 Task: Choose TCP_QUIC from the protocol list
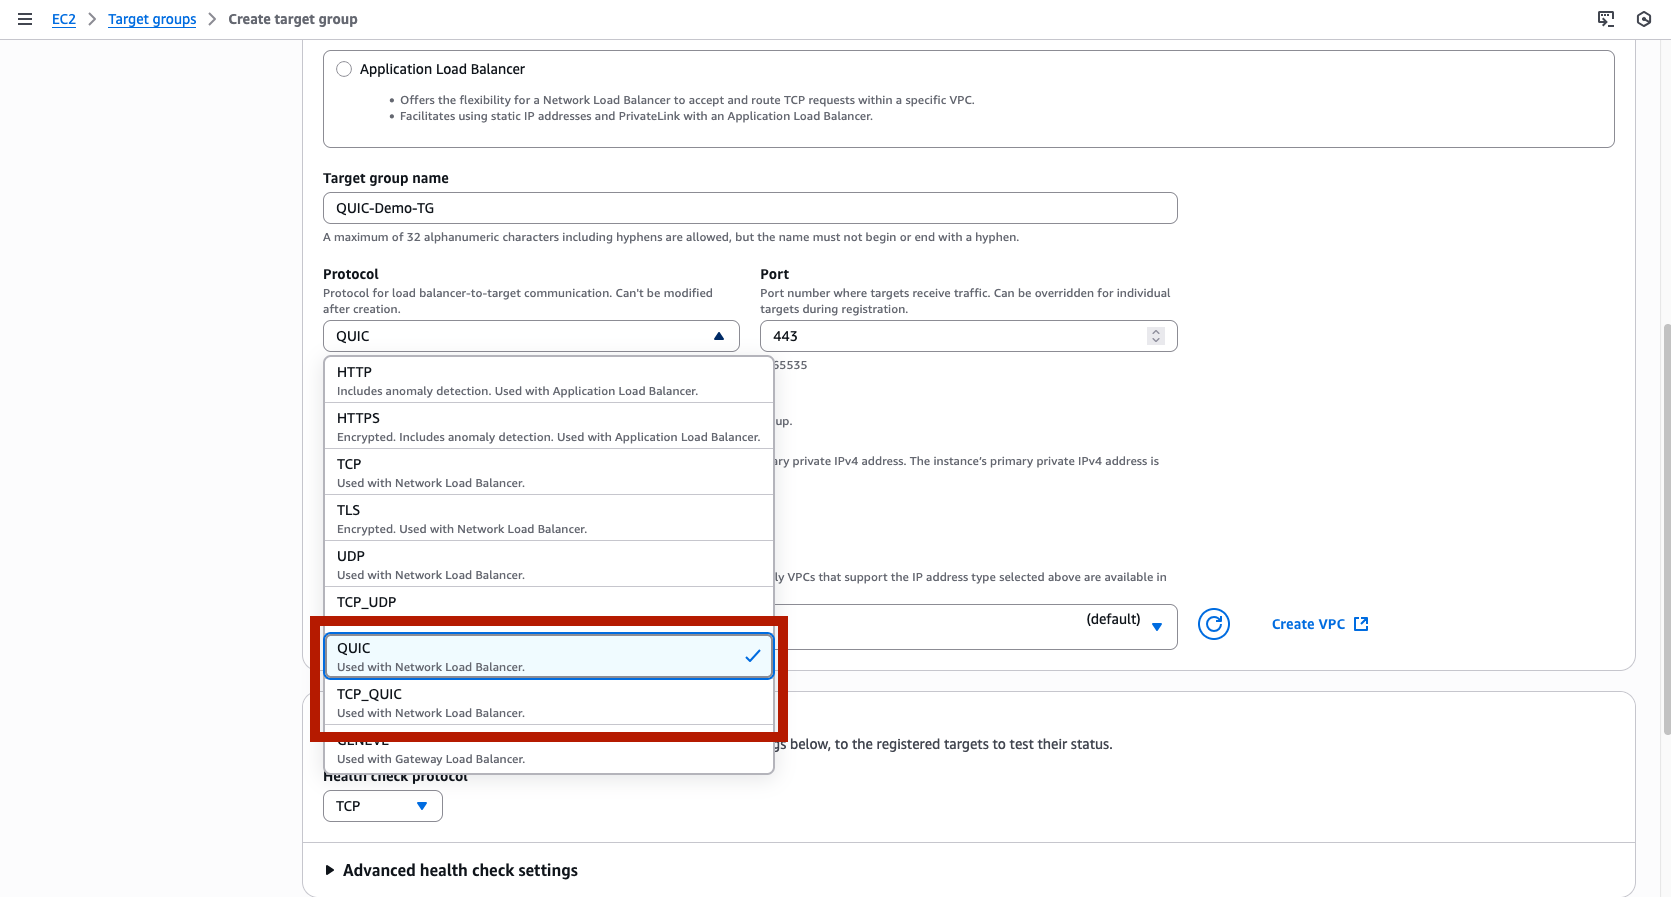[x=548, y=702]
